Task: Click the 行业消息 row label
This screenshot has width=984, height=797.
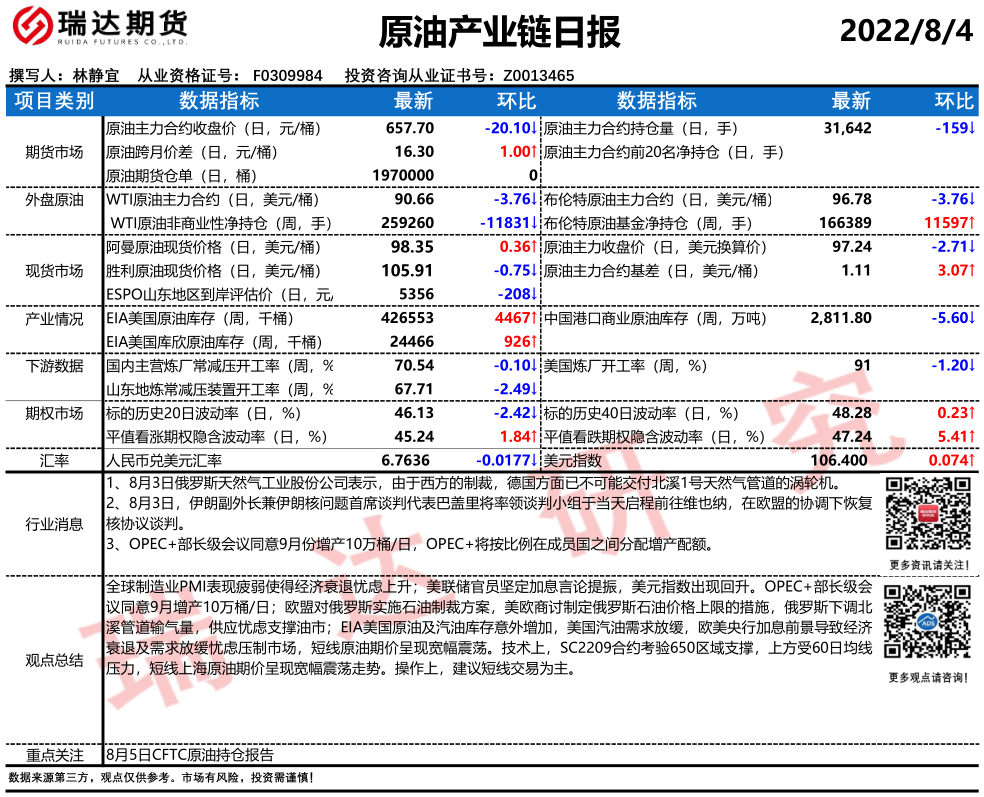Action: click(x=54, y=524)
